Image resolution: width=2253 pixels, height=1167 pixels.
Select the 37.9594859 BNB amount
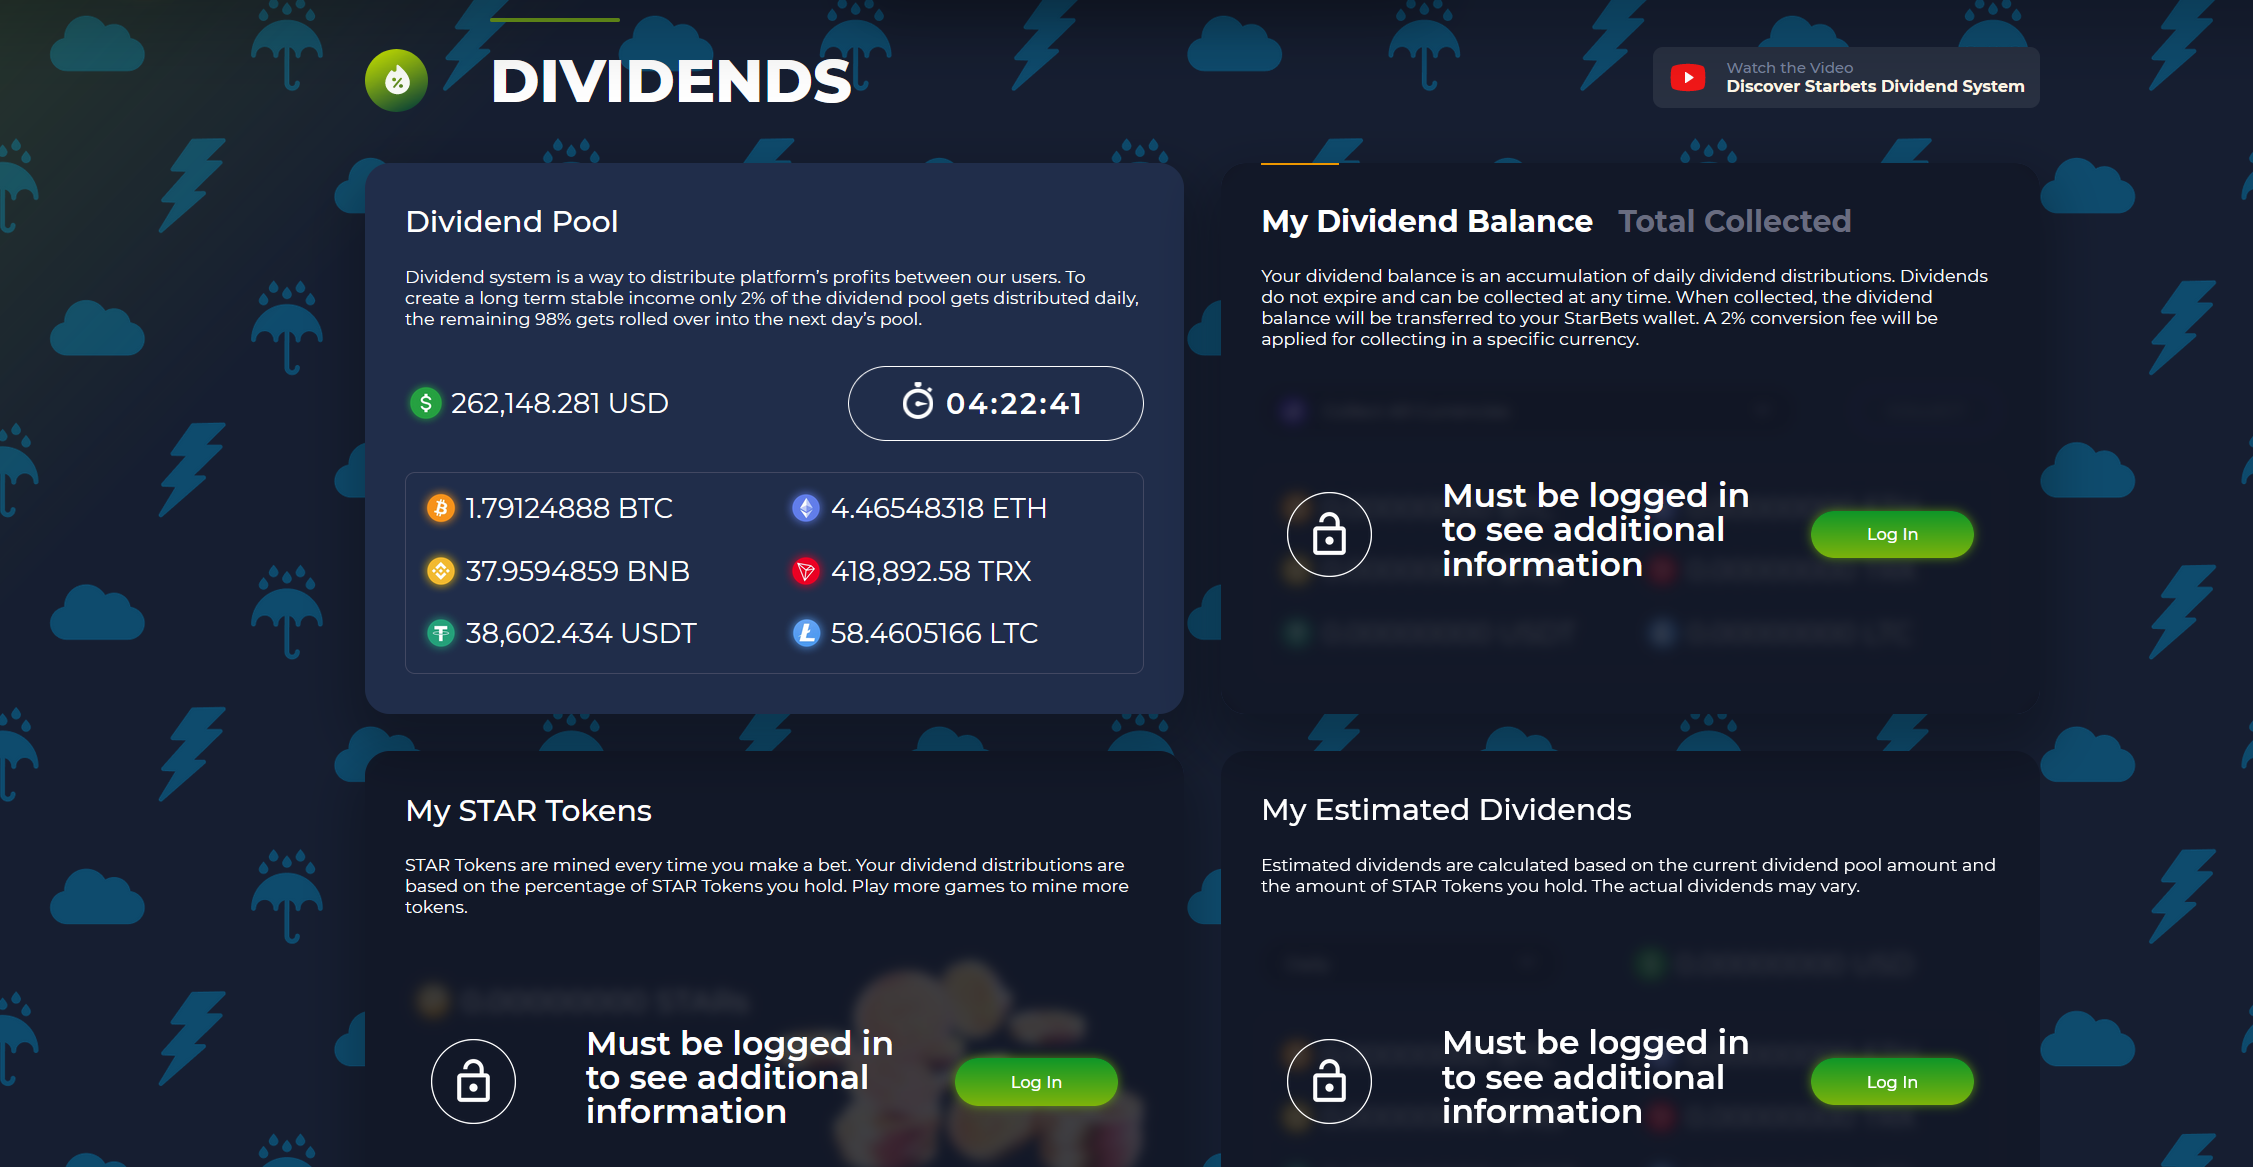click(x=578, y=571)
